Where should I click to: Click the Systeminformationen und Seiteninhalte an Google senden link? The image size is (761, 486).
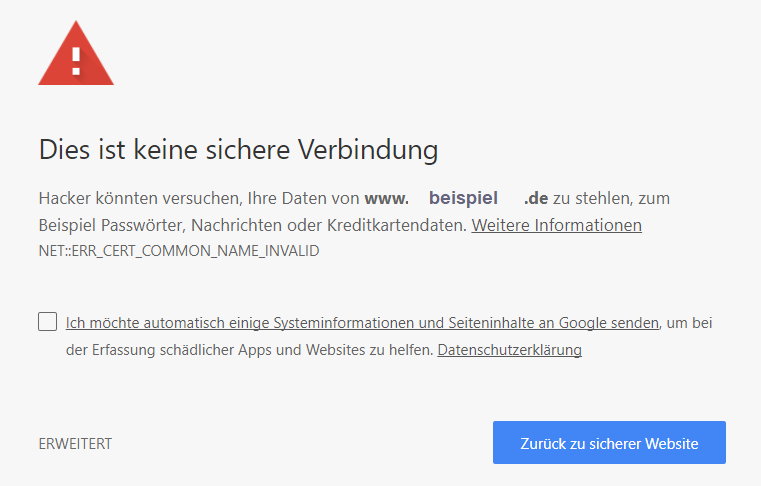coord(362,323)
